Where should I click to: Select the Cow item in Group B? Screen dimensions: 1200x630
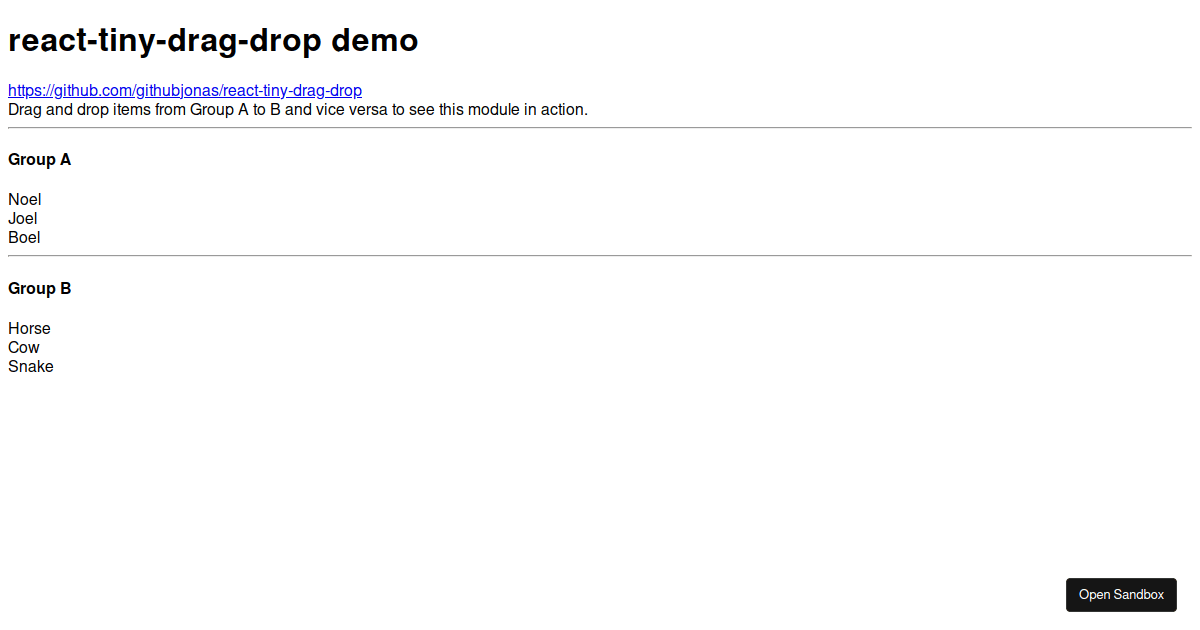click(23, 347)
